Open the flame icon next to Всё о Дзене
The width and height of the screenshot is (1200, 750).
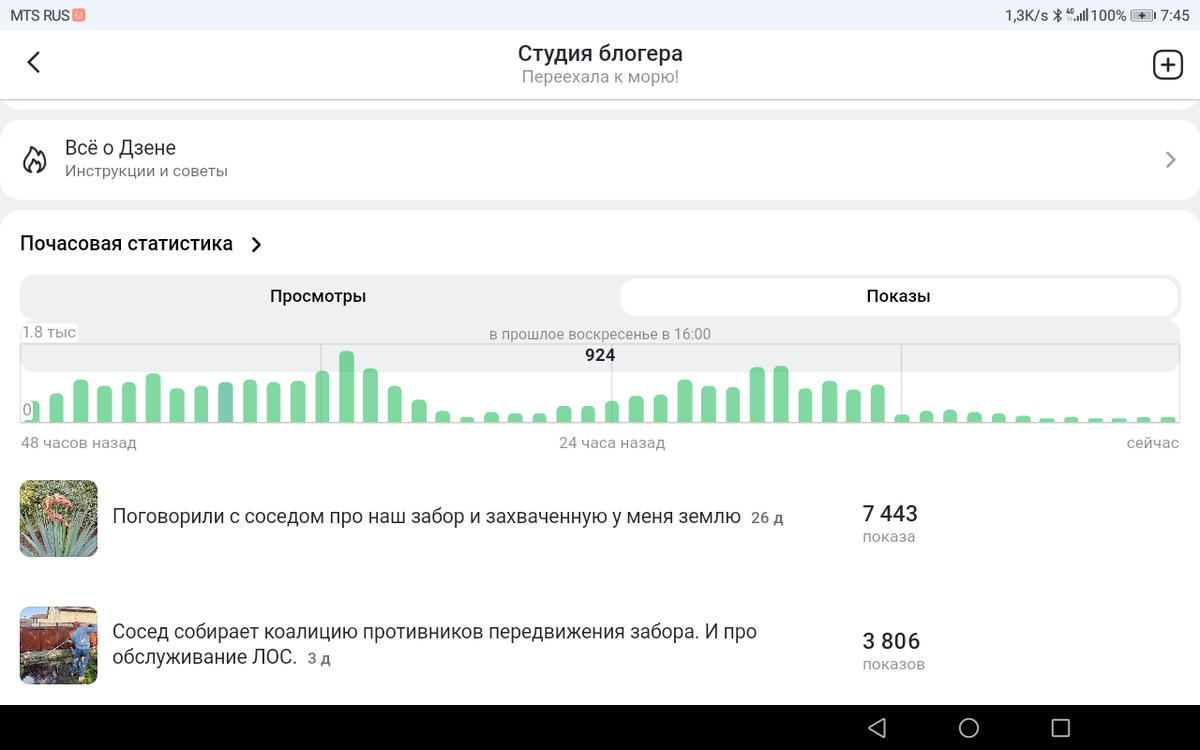pyautogui.click(x=36, y=159)
